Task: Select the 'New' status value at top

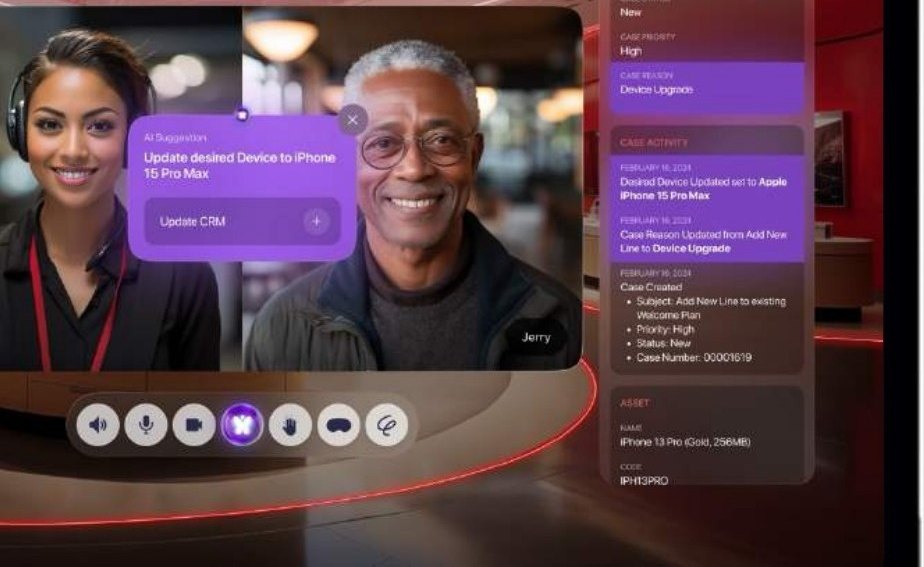Action: [630, 12]
